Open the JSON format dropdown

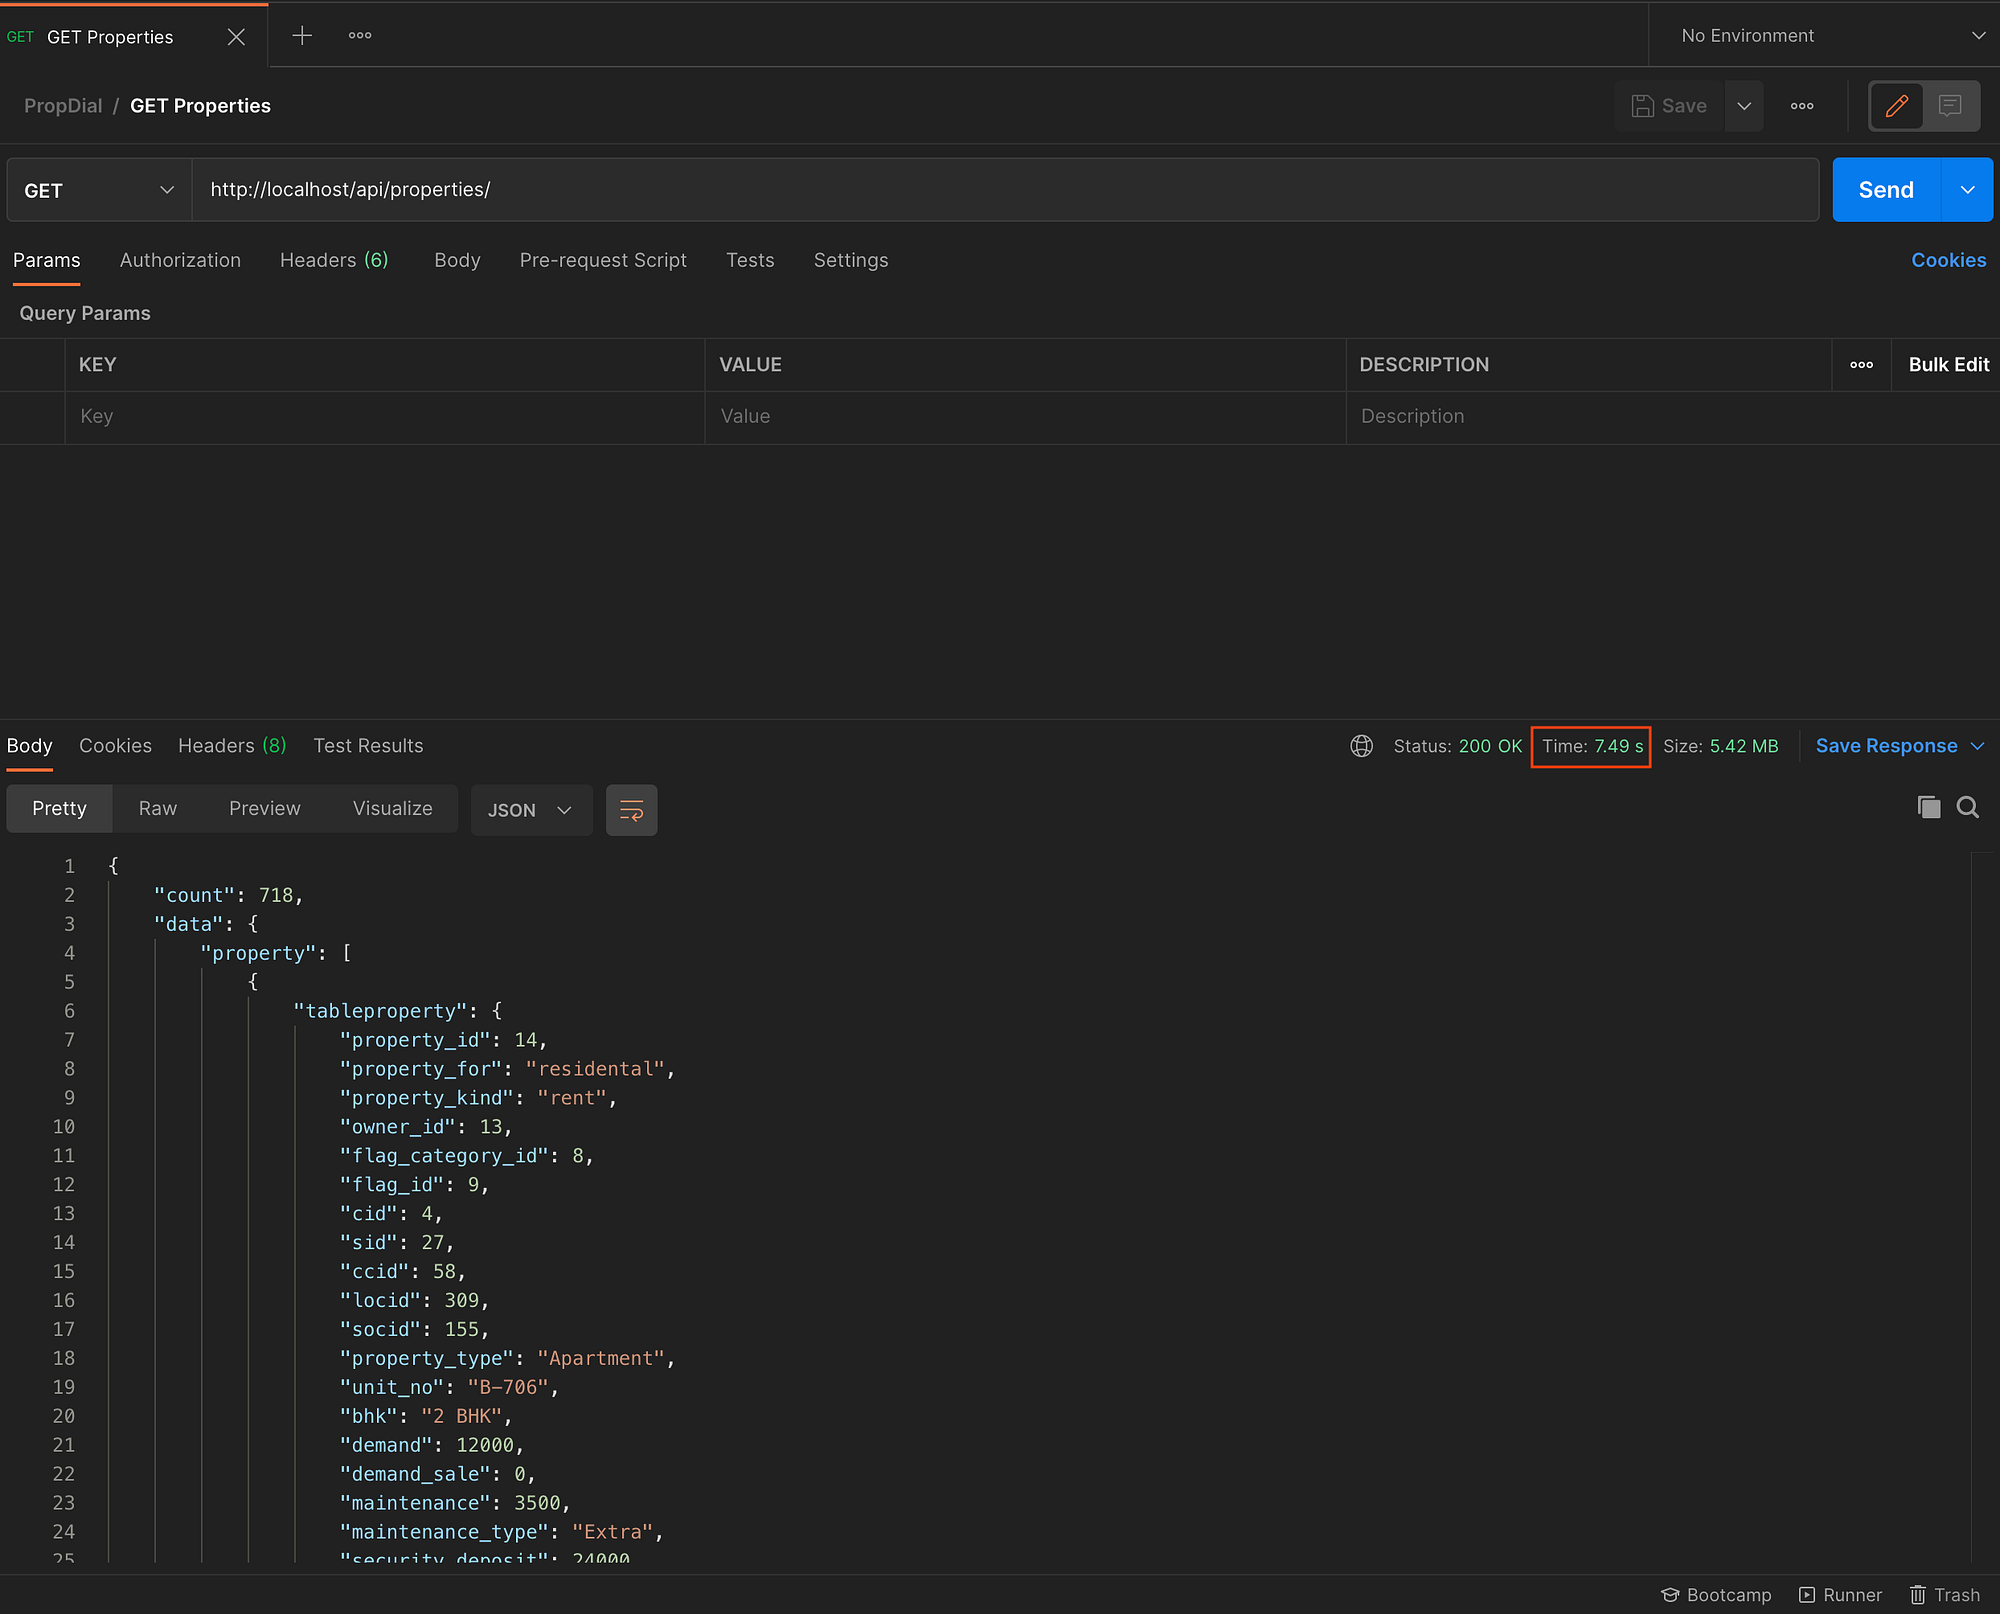pyautogui.click(x=530, y=810)
